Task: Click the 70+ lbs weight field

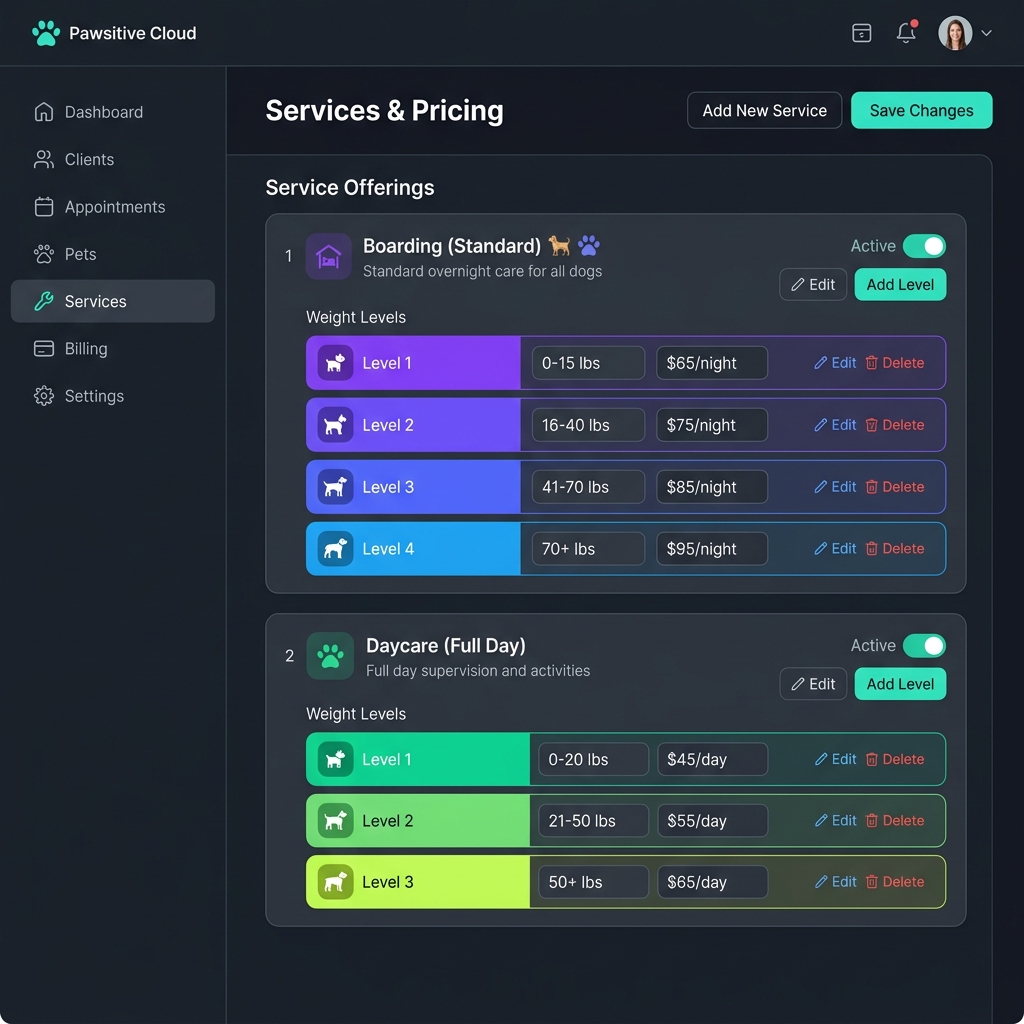Action: pyautogui.click(x=588, y=549)
